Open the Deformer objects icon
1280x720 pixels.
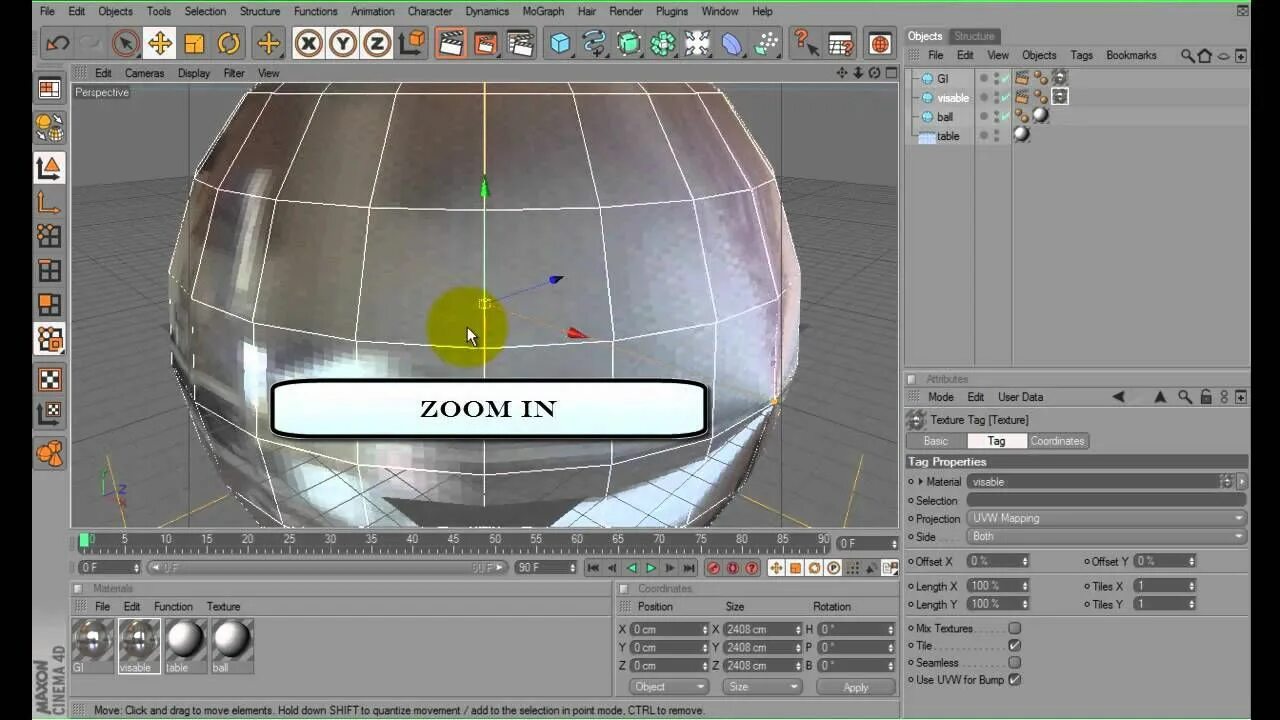click(x=733, y=43)
